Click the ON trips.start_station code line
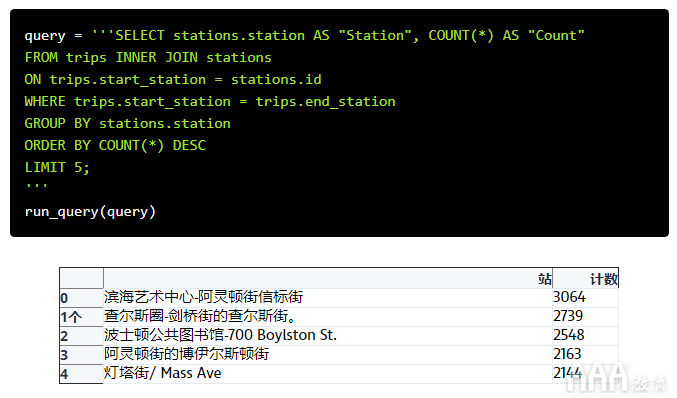 pyautogui.click(x=173, y=79)
